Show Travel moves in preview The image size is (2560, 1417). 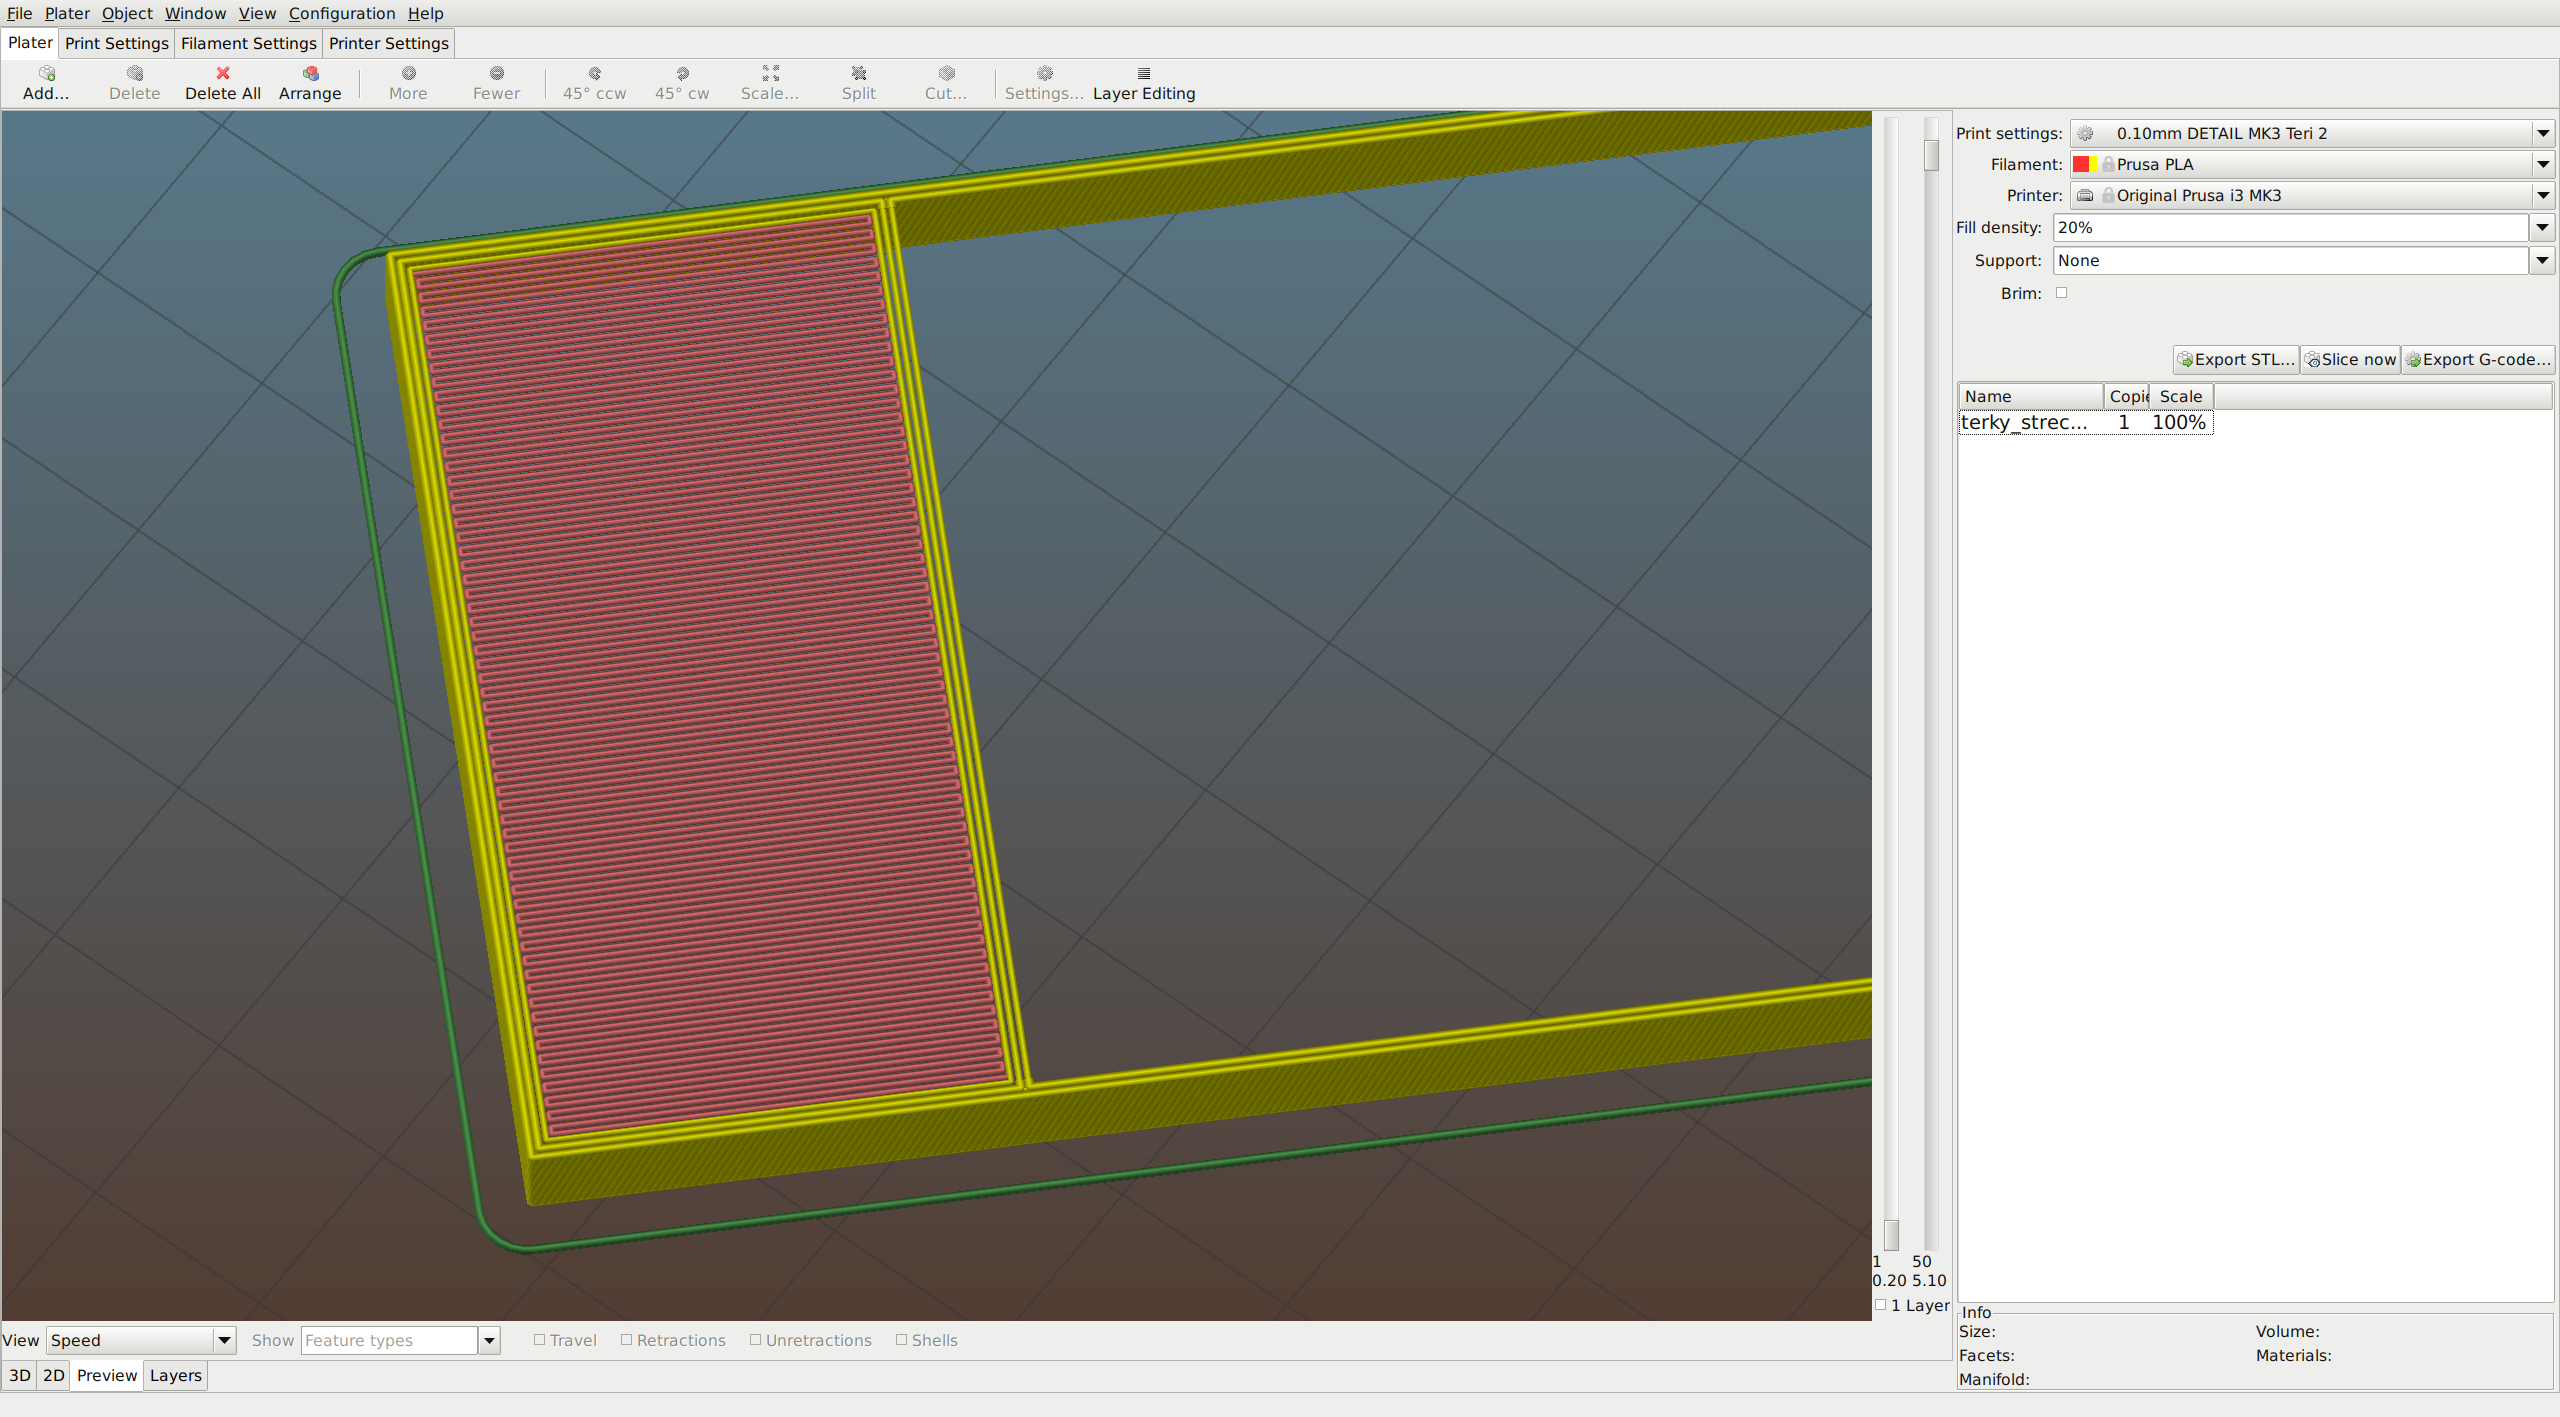pos(540,1340)
